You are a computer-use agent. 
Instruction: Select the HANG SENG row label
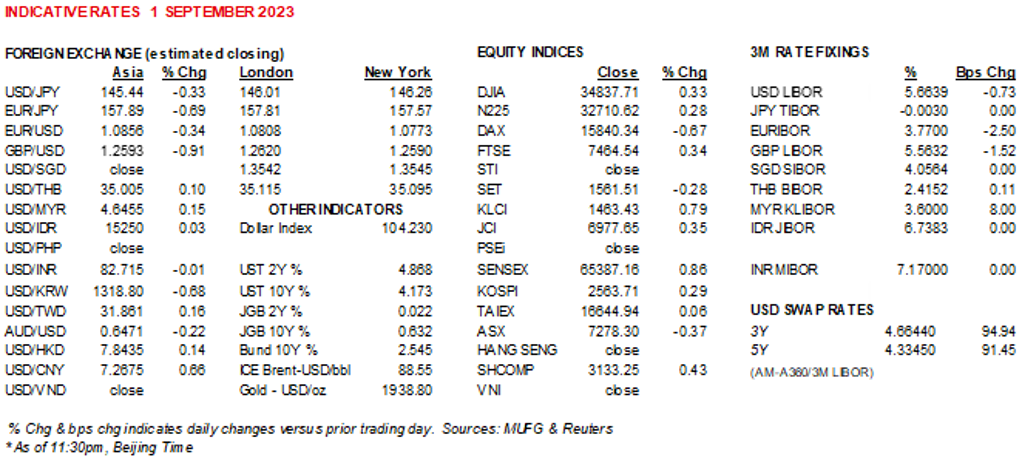click(x=517, y=350)
